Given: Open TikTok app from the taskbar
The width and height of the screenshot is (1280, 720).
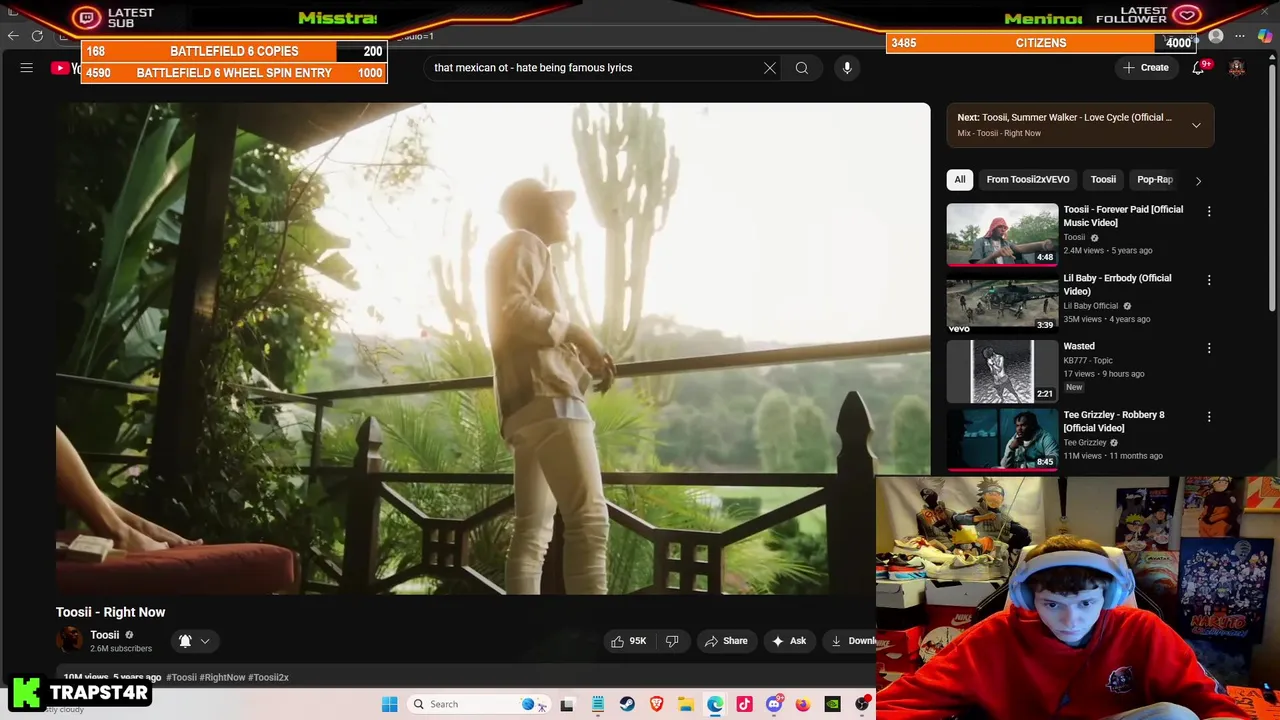Looking at the screenshot, I should click(744, 704).
